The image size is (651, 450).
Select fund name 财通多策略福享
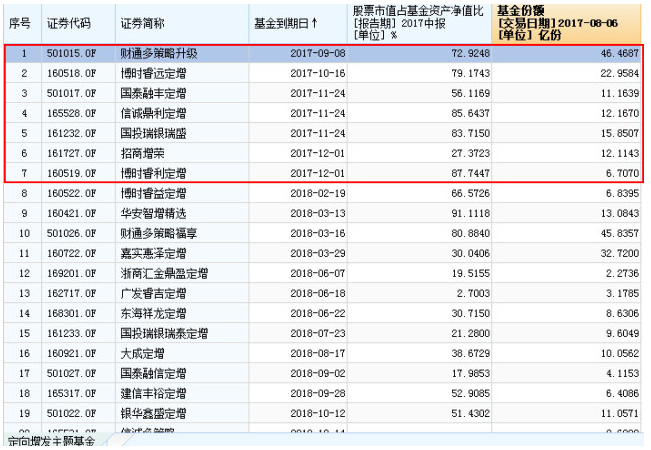pos(159,233)
